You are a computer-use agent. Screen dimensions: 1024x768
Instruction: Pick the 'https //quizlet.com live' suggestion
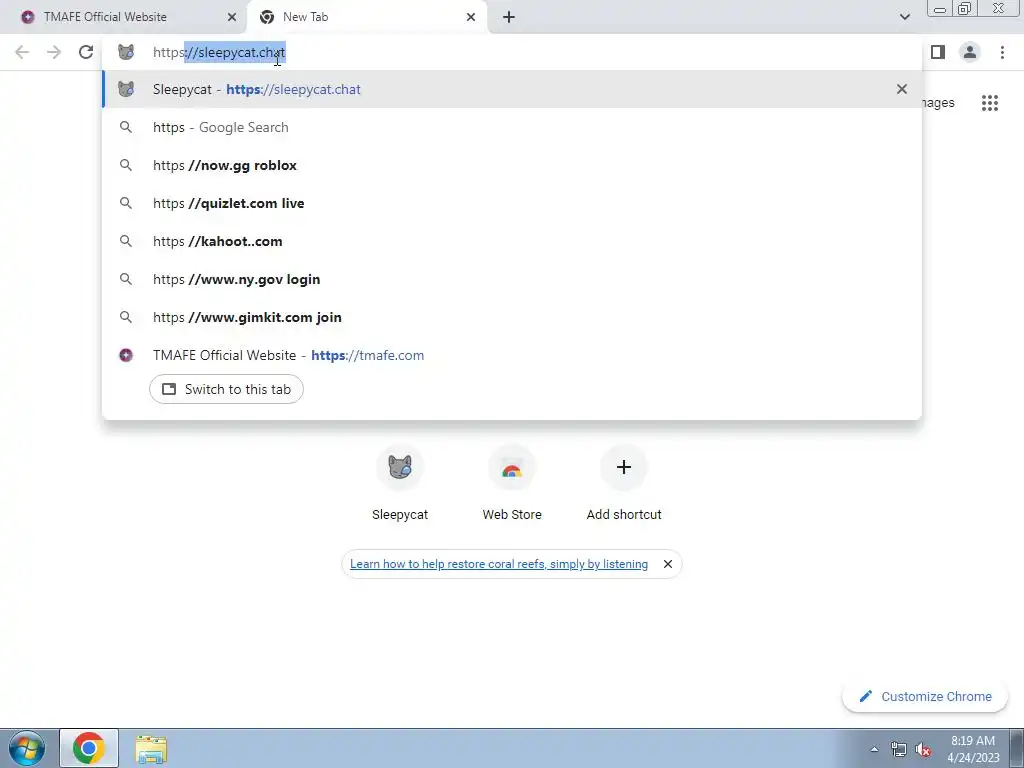point(512,203)
